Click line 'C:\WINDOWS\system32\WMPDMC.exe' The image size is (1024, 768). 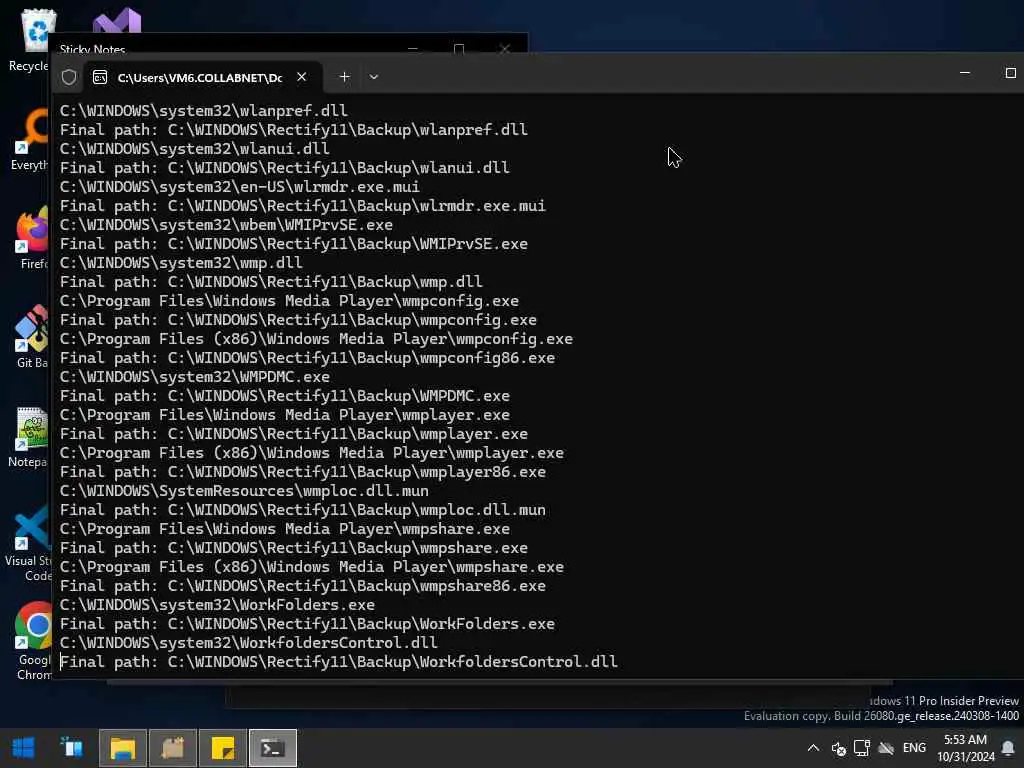pyautogui.click(x=195, y=377)
